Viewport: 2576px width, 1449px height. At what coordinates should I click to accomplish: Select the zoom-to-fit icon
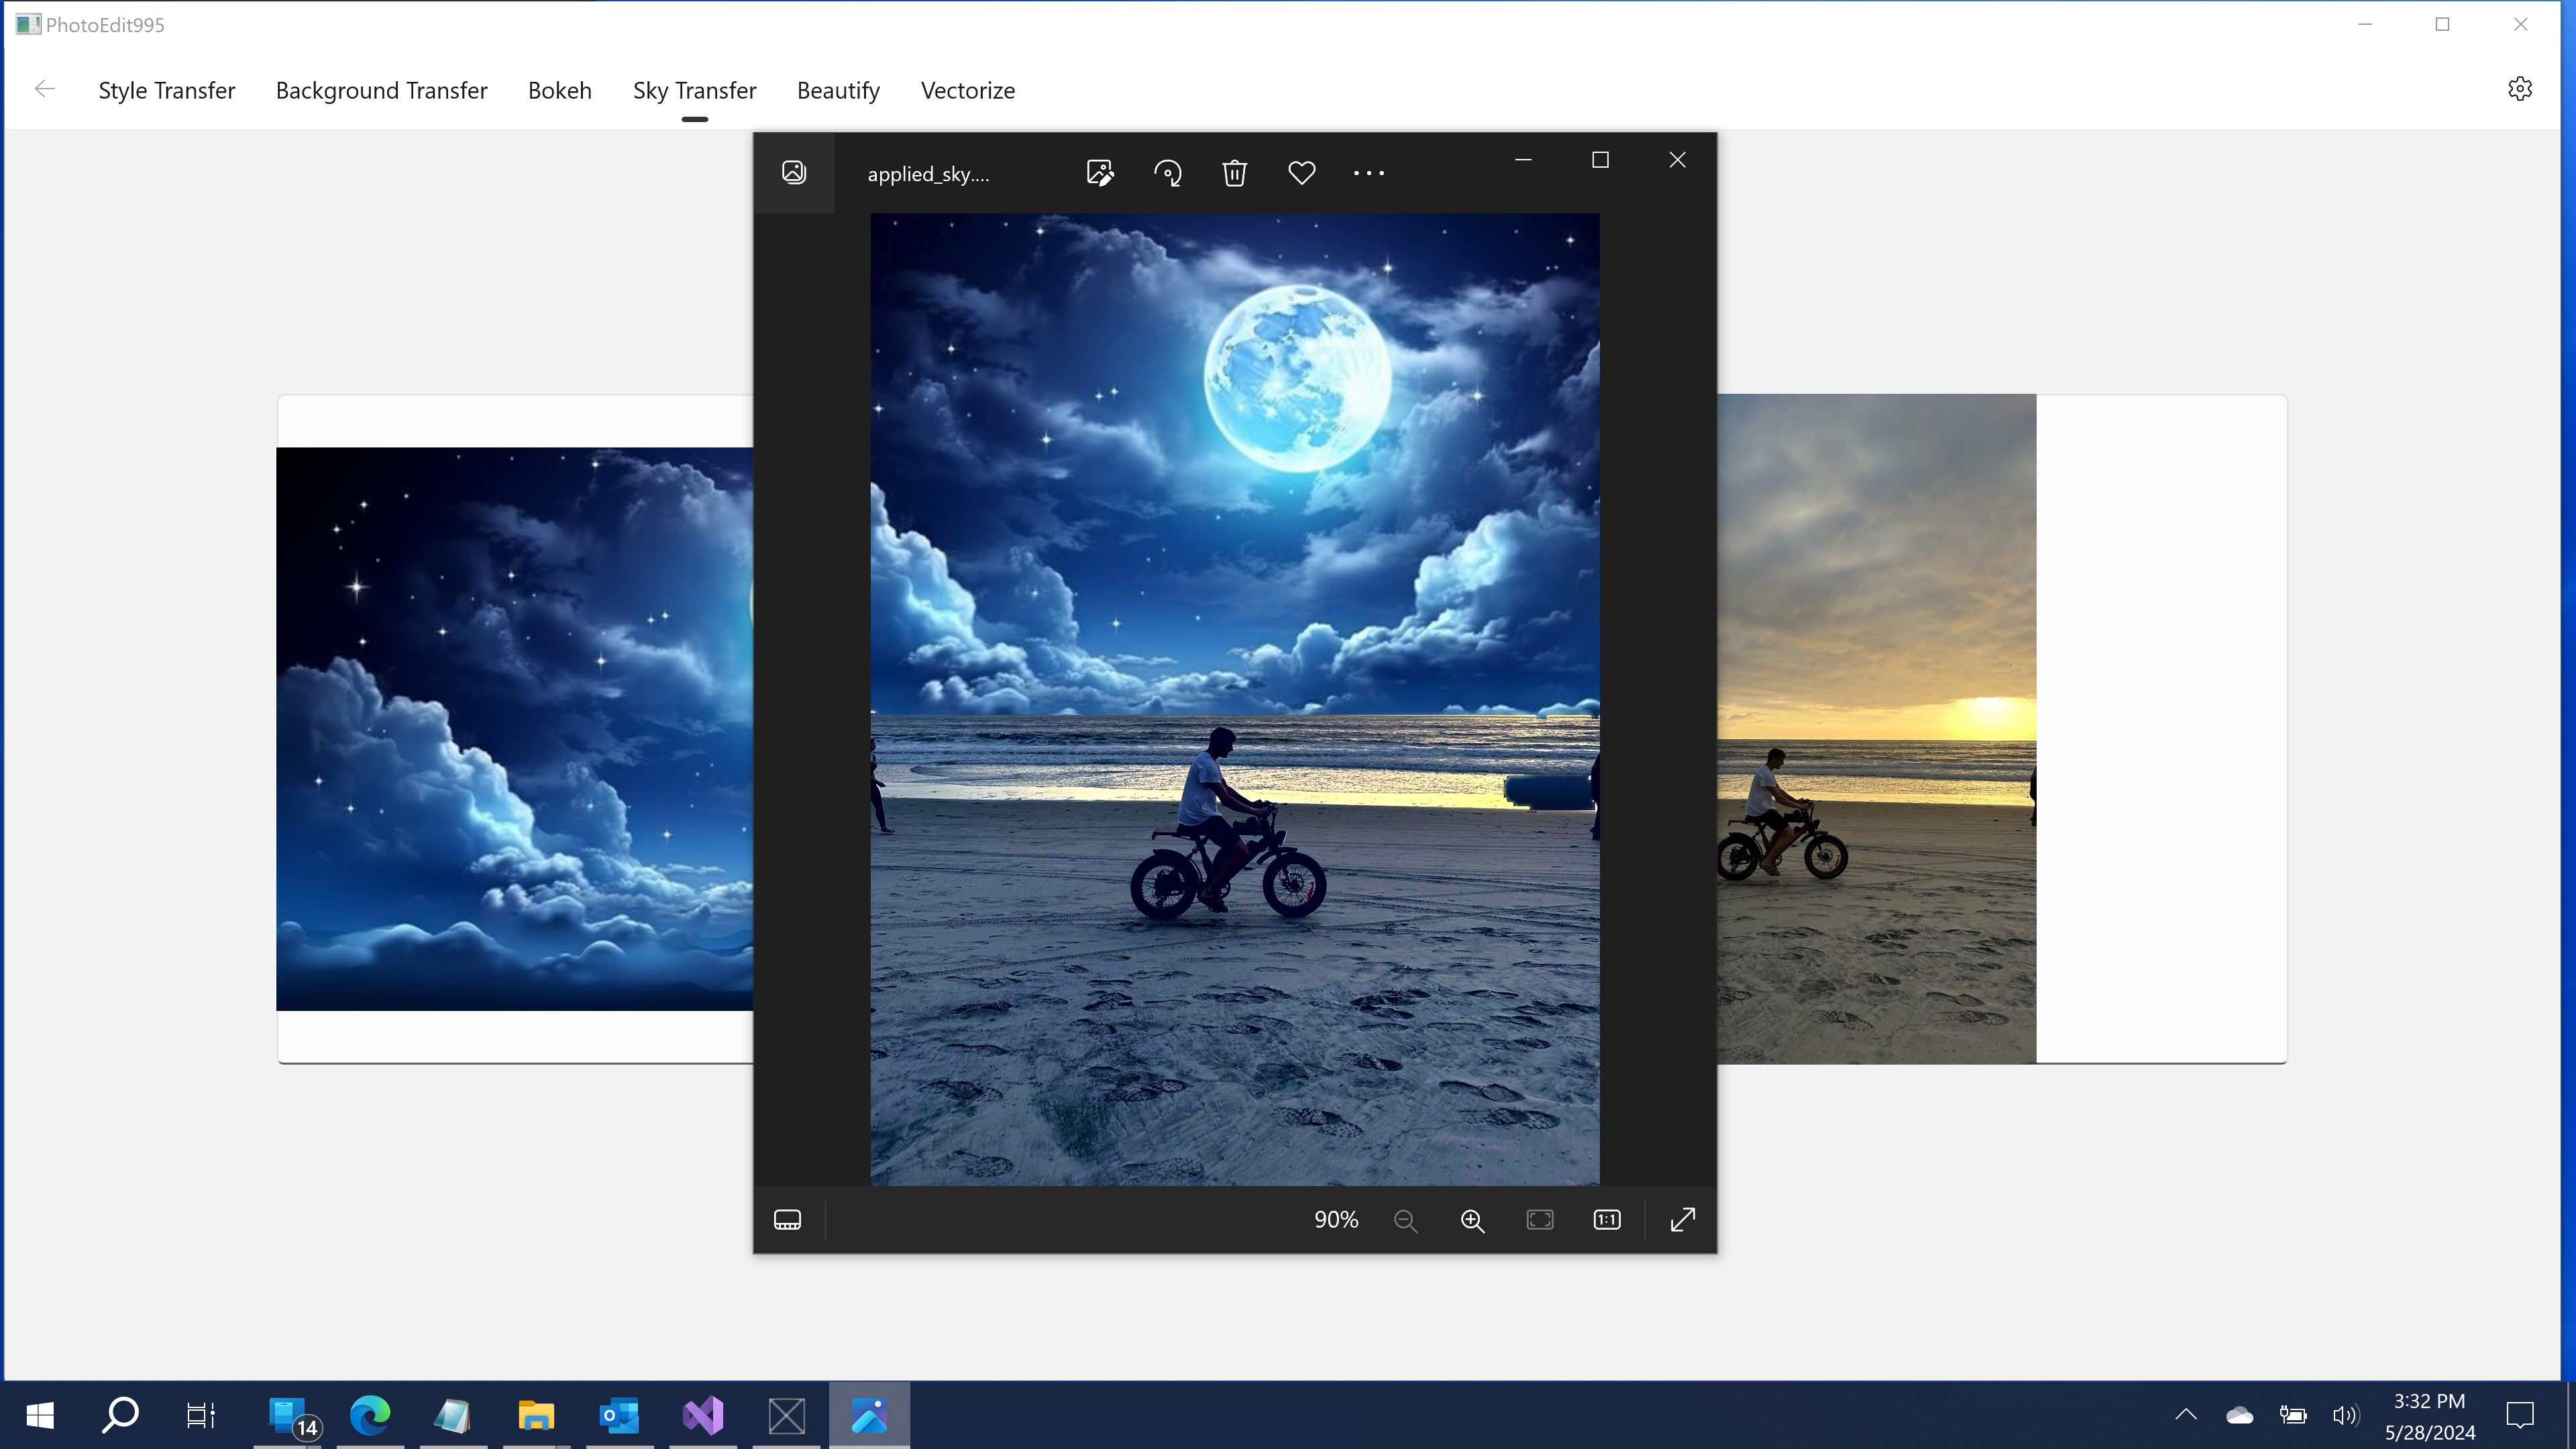[x=1540, y=1220]
